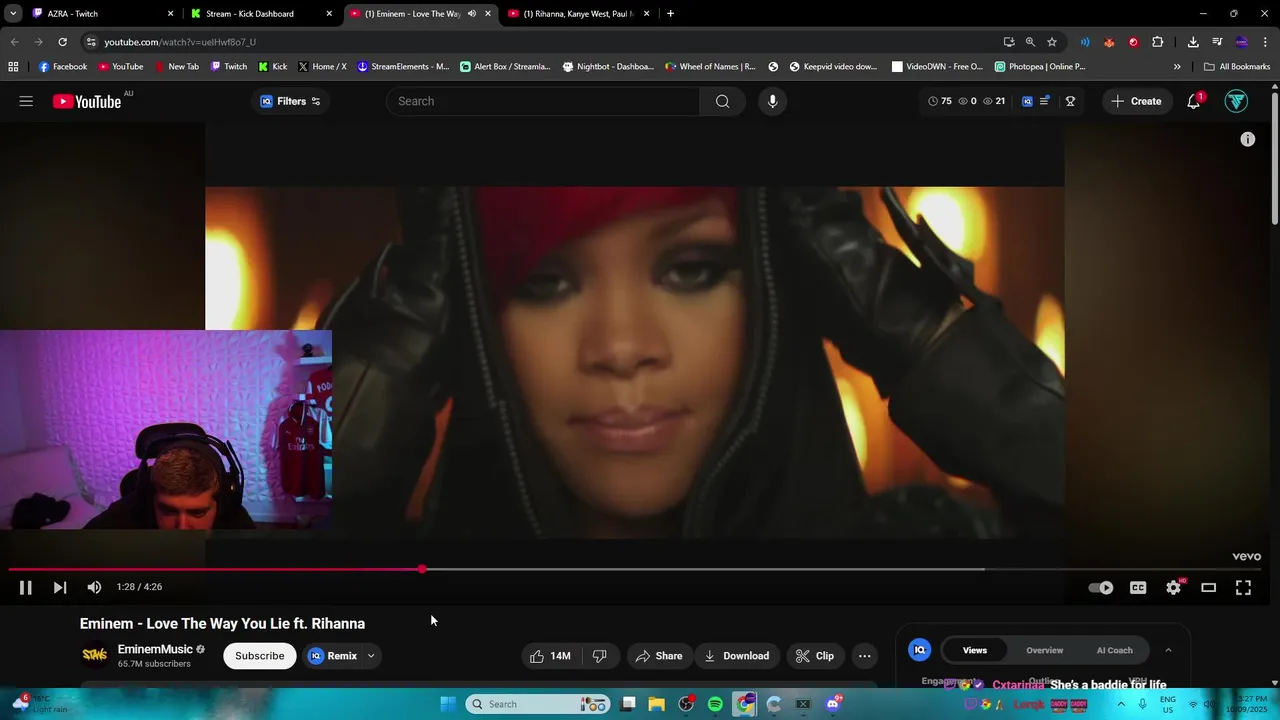Open the video info card icon

[x=1248, y=140]
